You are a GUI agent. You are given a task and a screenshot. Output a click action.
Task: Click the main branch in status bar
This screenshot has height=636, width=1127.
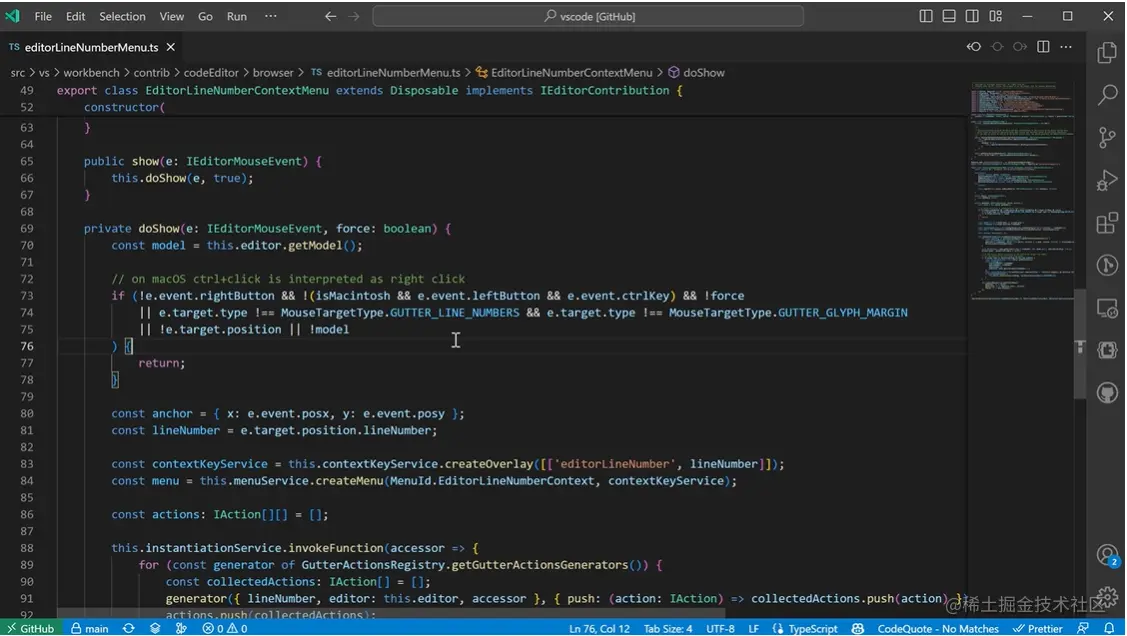(90, 628)
